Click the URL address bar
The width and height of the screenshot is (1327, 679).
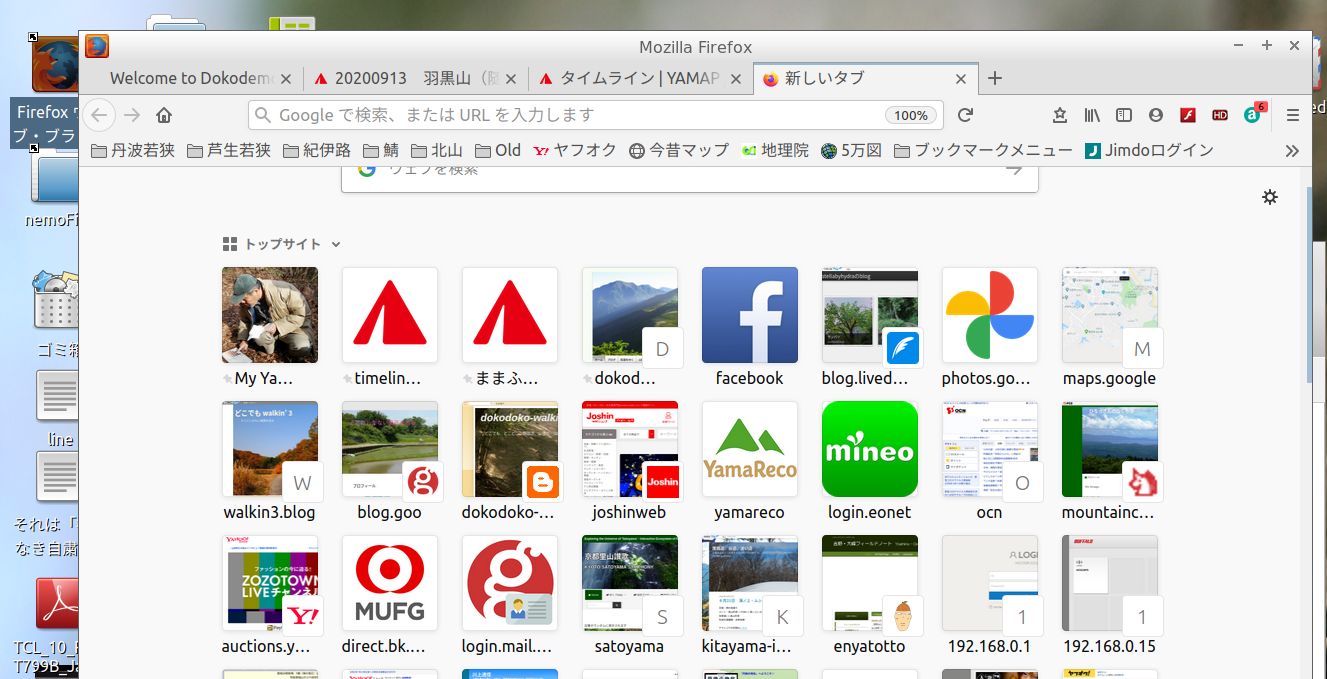click(570, 115)
